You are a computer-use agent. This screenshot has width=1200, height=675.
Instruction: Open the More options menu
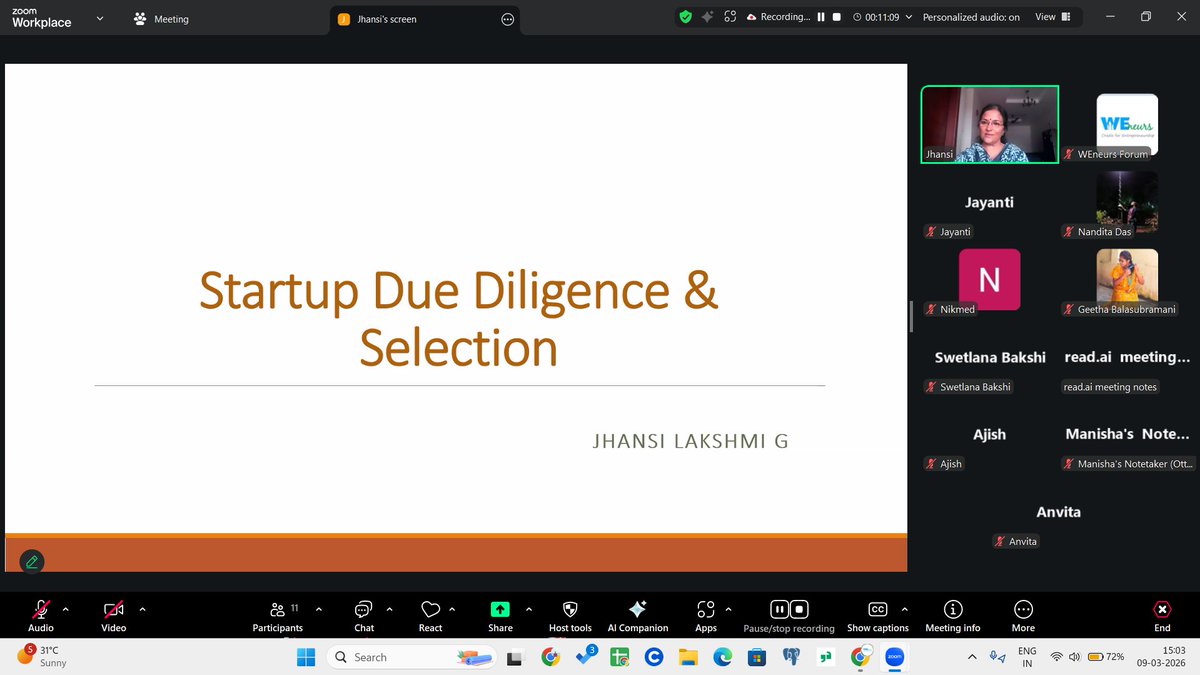pyautogui.click(x=1023, y=615)
